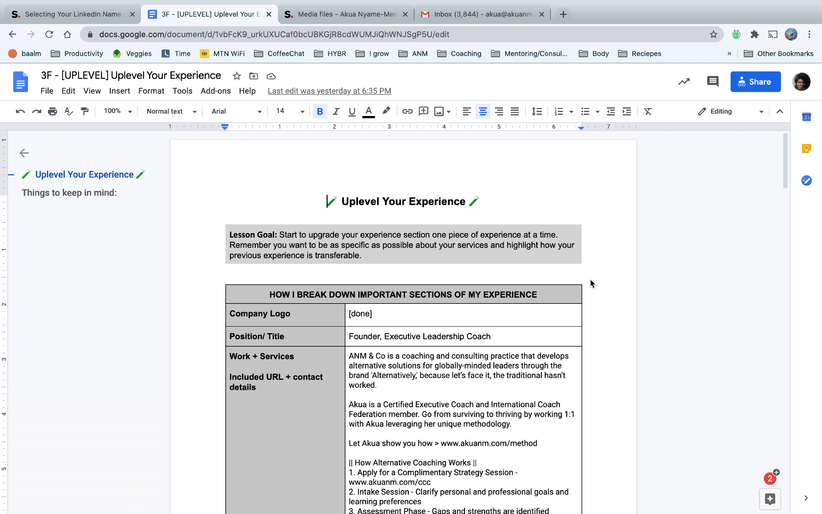Click the spelling and grammar check icon

click(x=68, y=111)
